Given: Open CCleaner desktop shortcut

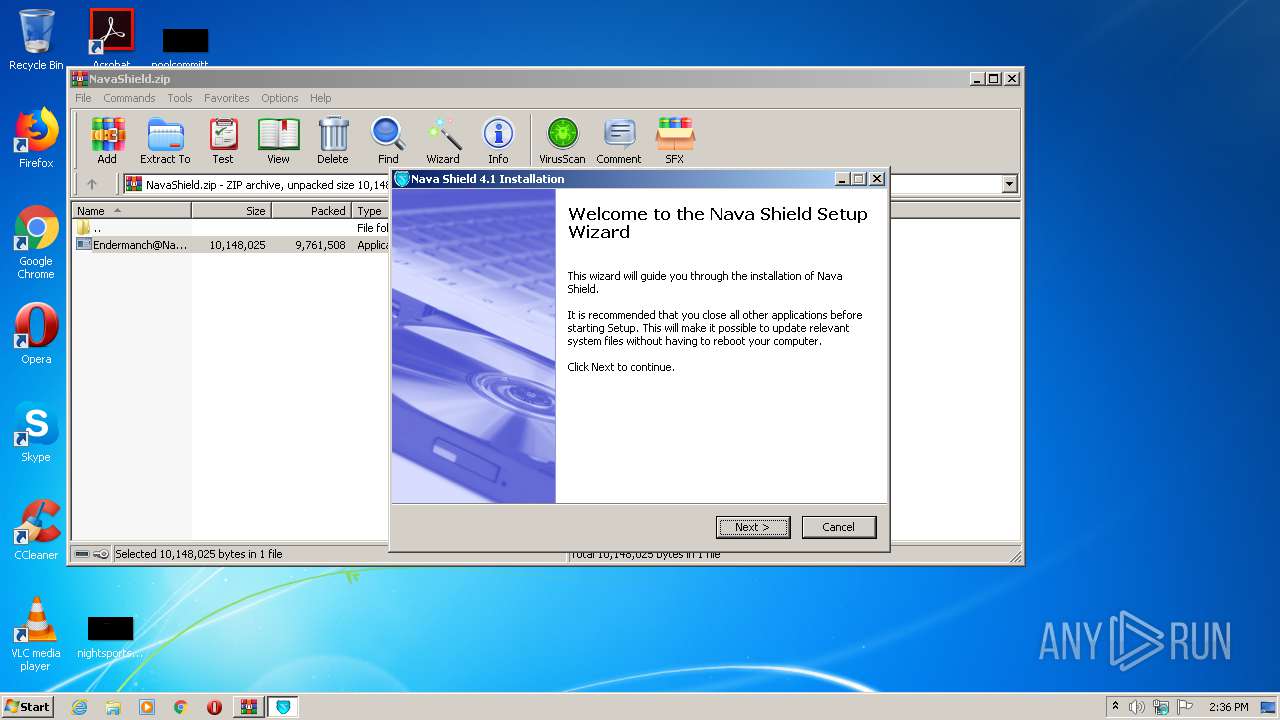Looking at the screenshot, I should [x=36, y=530].
